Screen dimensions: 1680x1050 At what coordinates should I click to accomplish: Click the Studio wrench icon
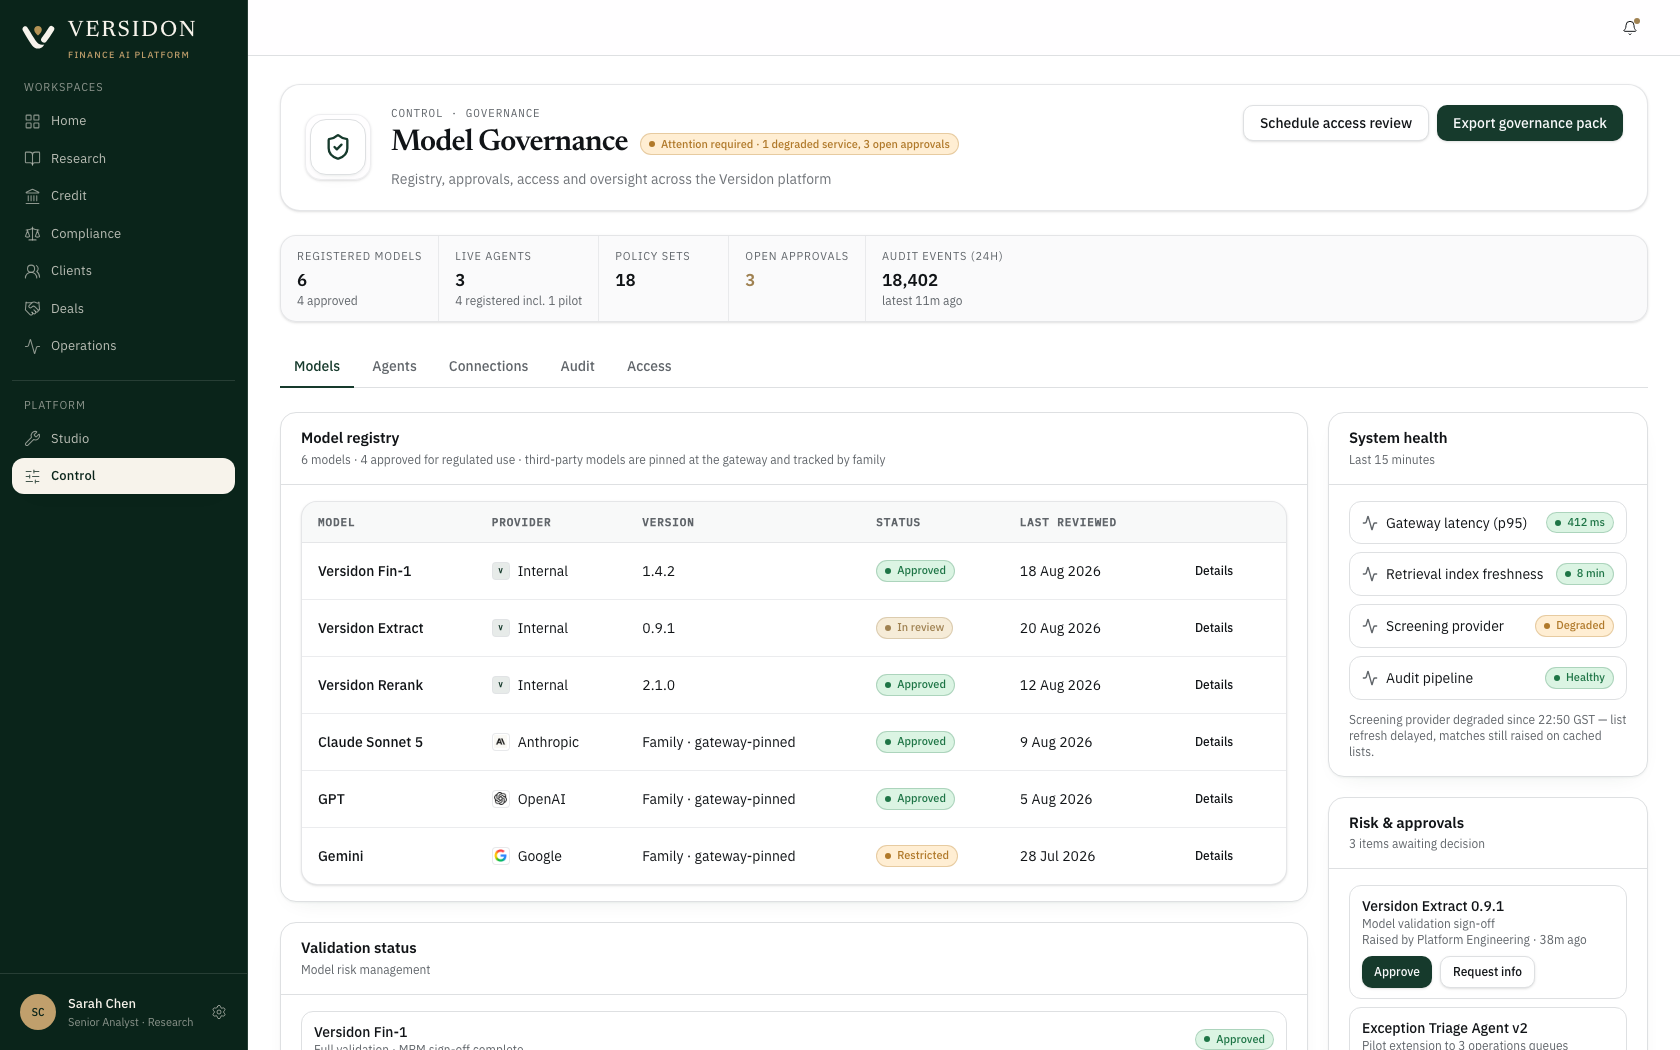pyautogui.click(x=32, y=439)
